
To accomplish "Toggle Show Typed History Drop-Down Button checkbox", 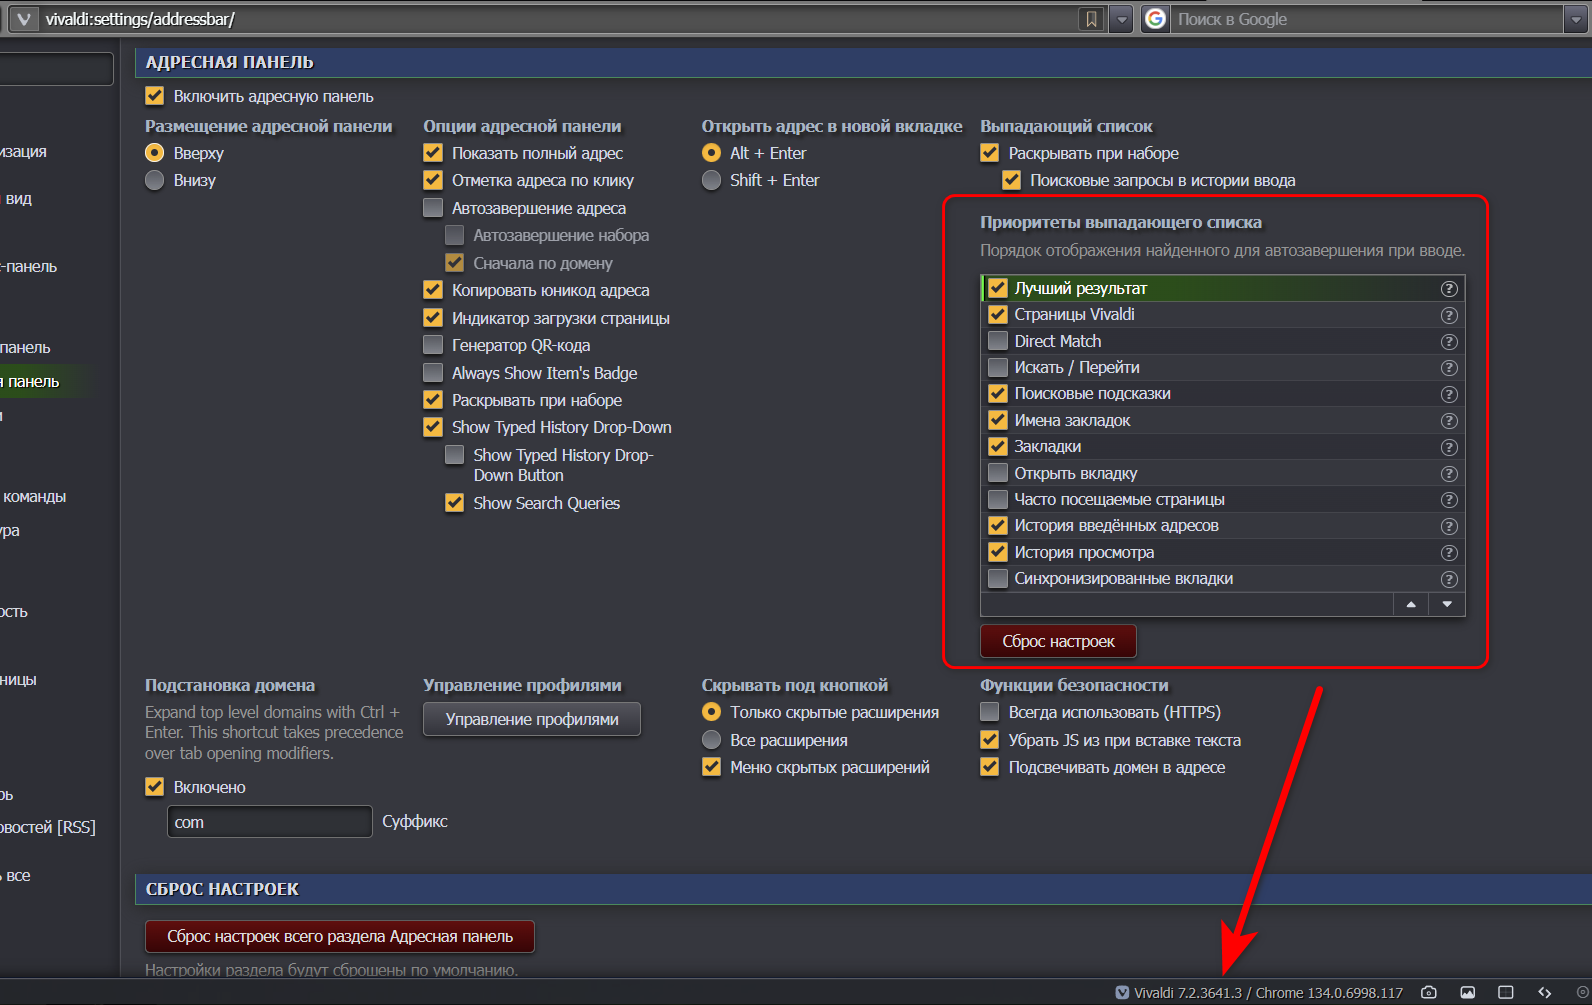I will [455, 455].
